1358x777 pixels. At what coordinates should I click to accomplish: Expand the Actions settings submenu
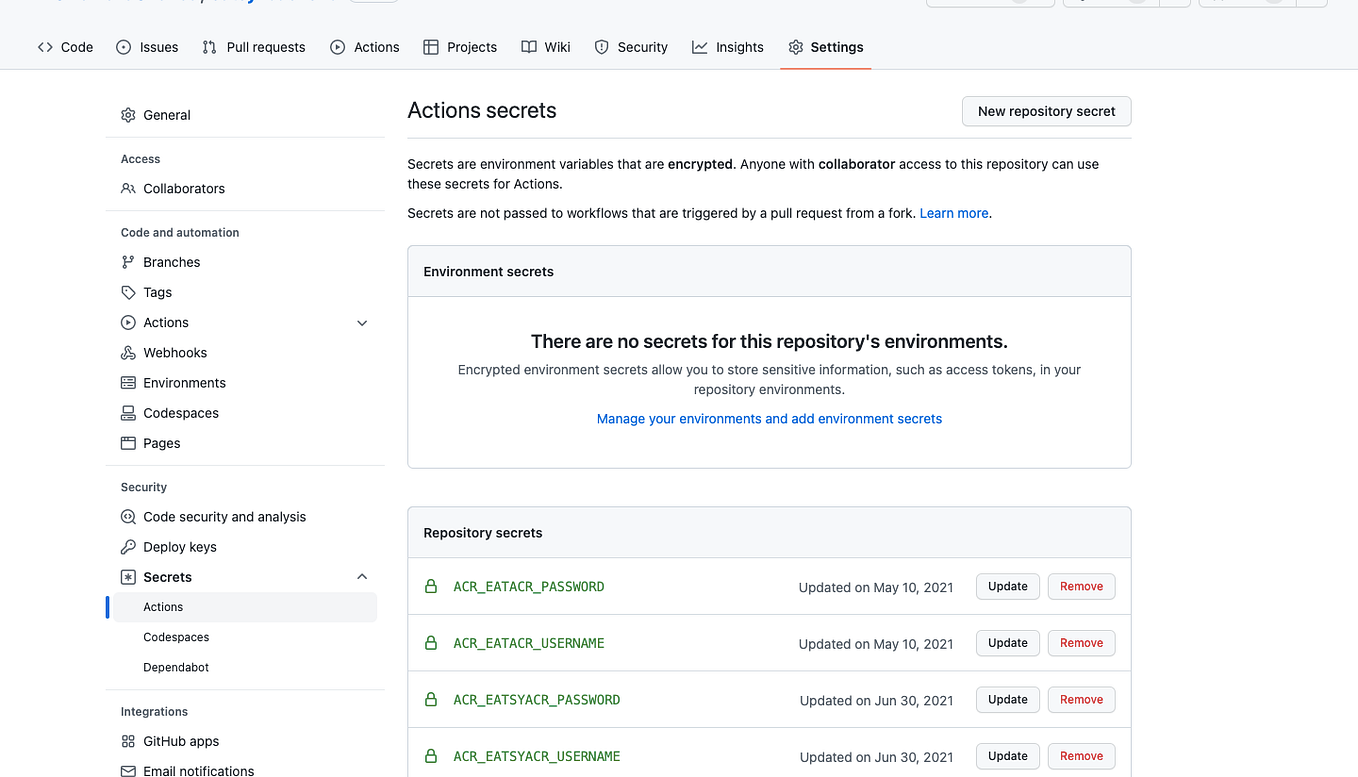click(x=362, y=322)
